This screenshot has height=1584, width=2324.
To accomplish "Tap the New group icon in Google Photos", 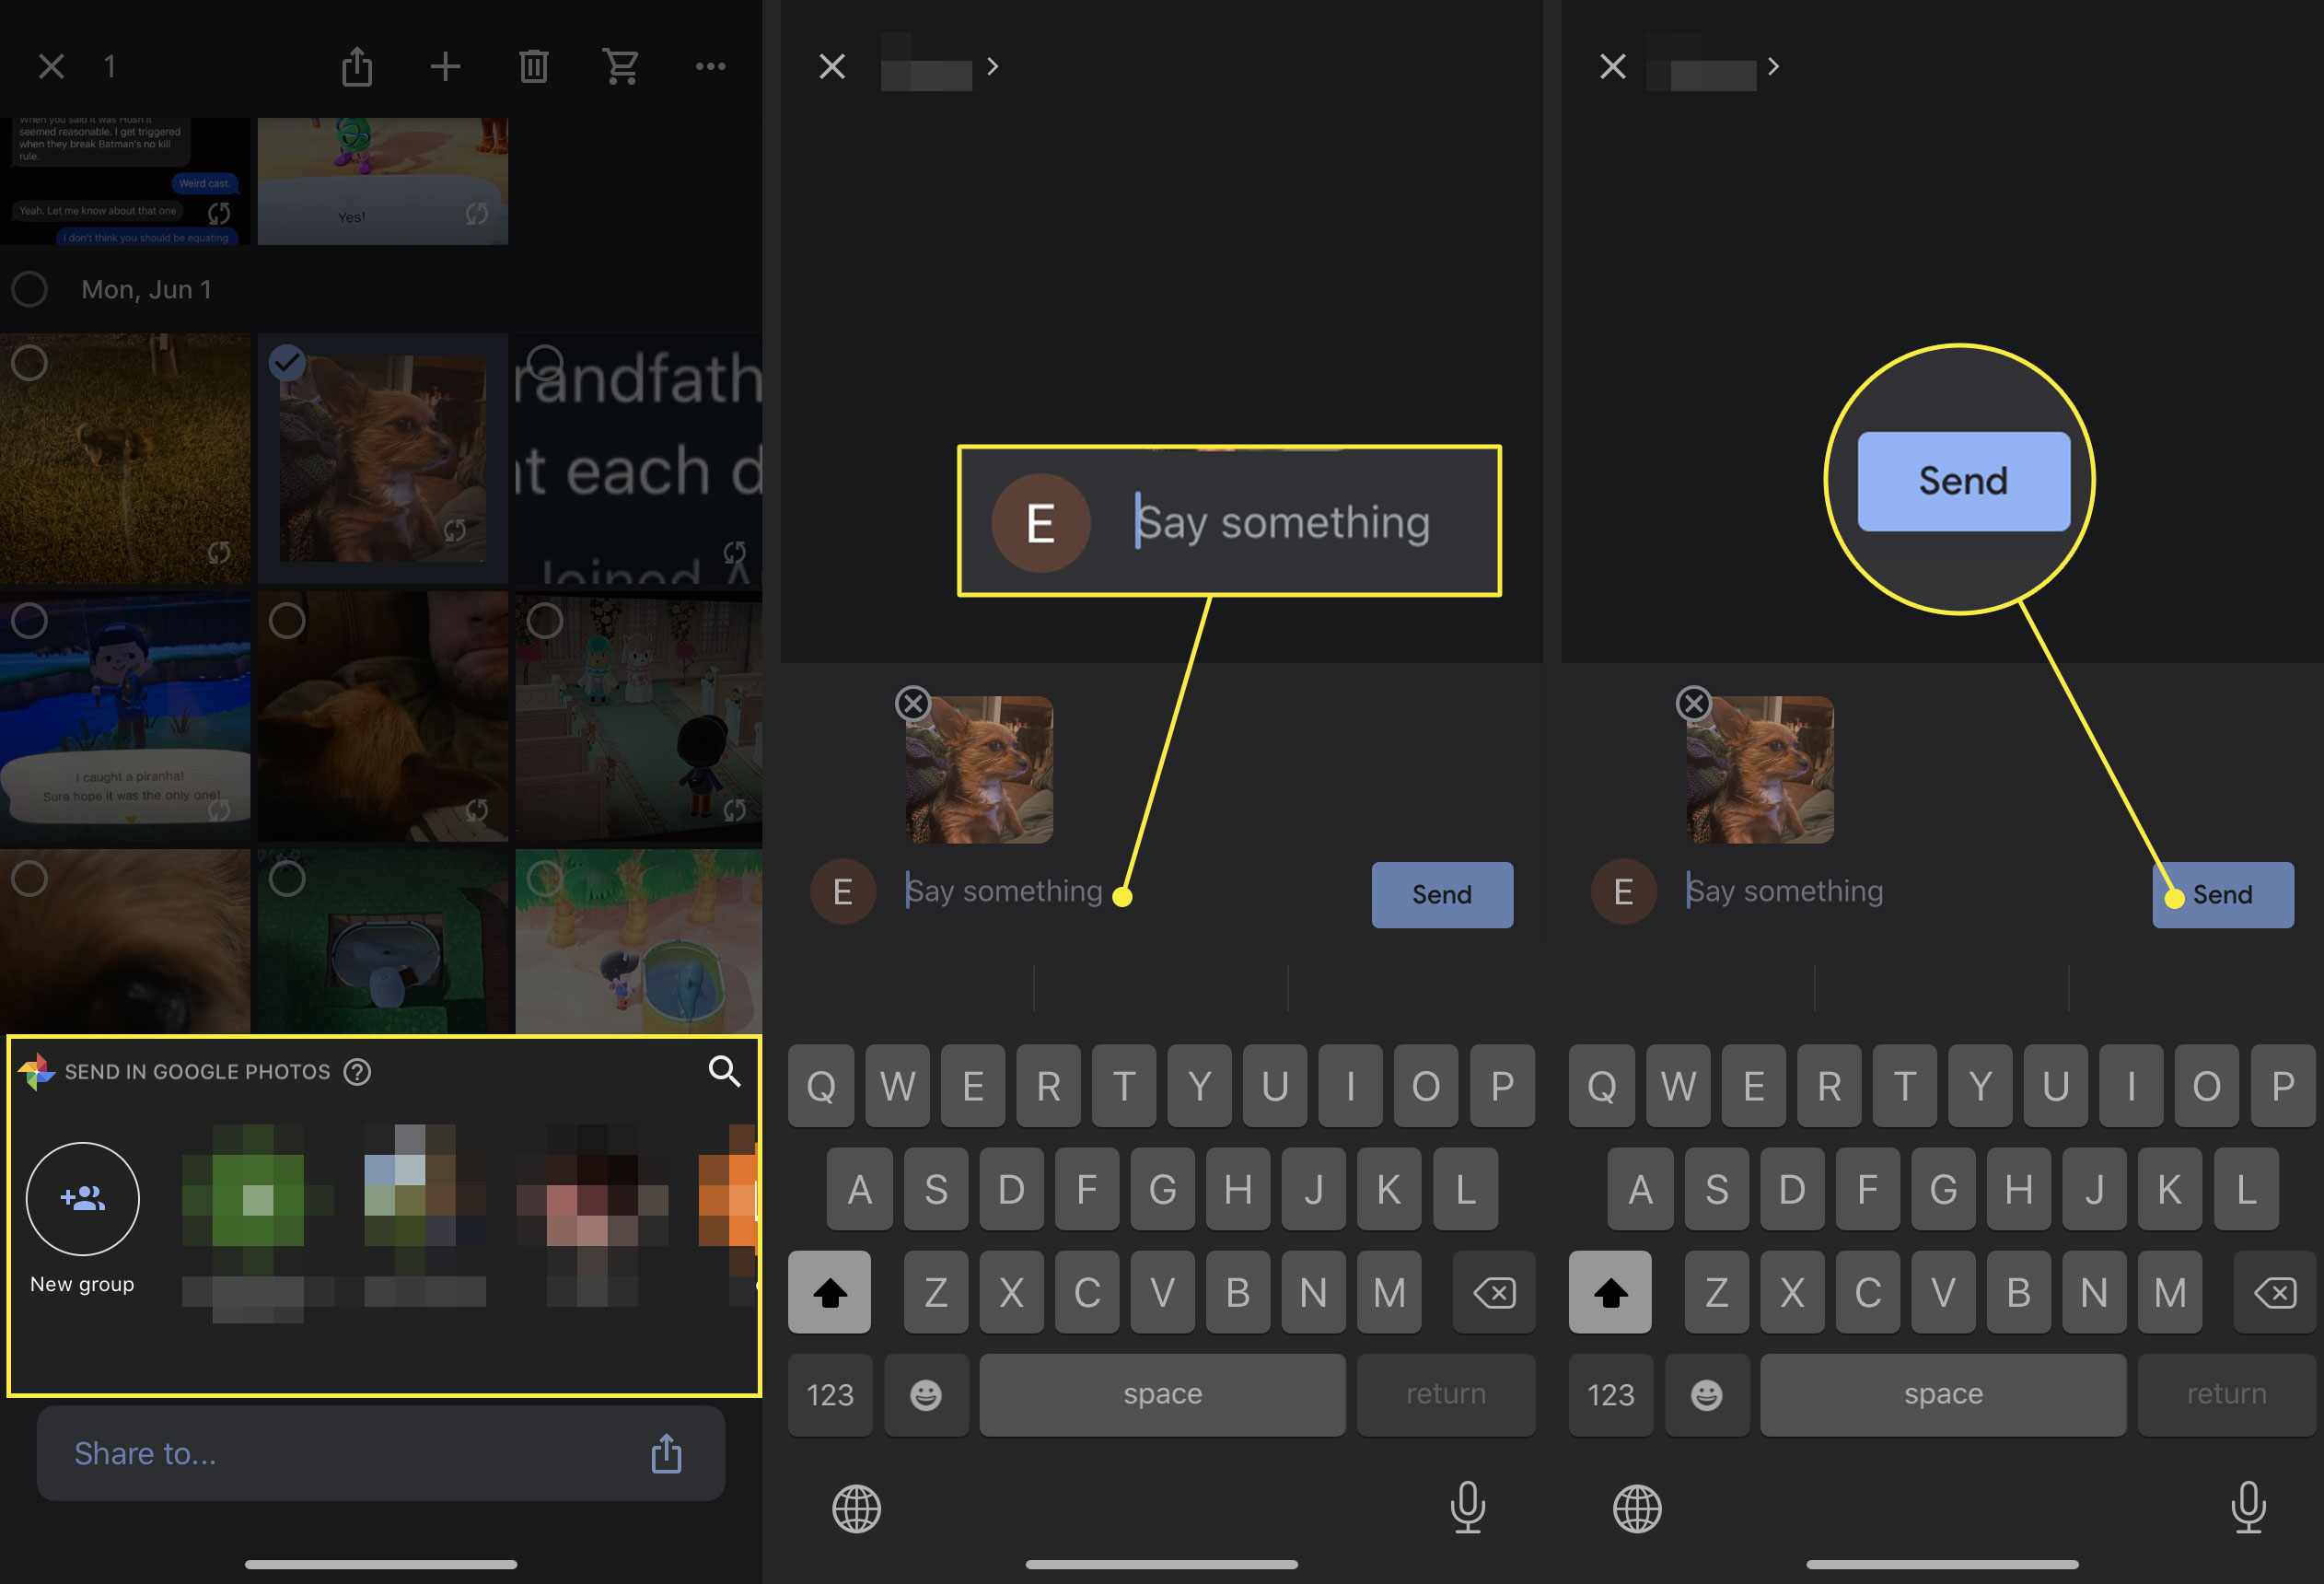I will (x=83, y=1197).
